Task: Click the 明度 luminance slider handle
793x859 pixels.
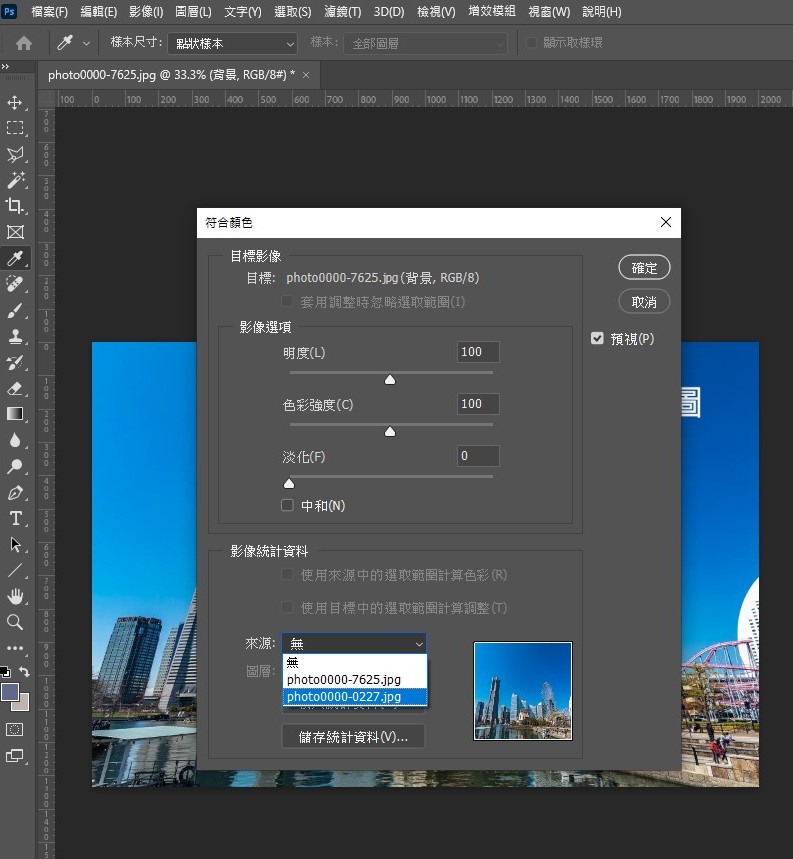Action: 390,379
